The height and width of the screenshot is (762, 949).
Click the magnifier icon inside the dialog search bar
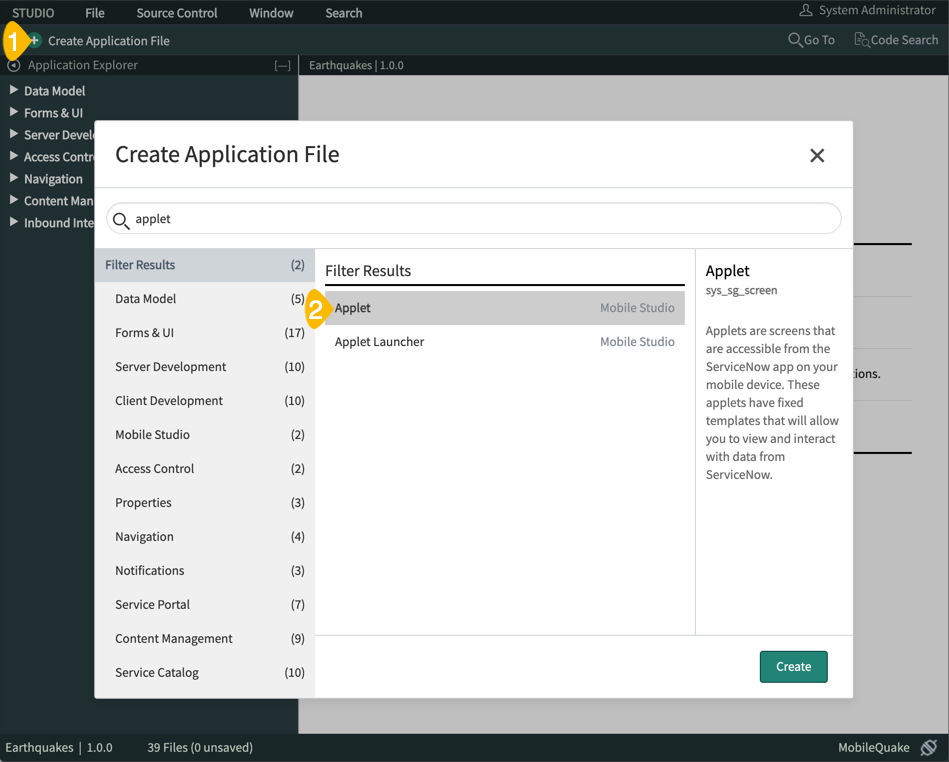click(x=120, y=219)
